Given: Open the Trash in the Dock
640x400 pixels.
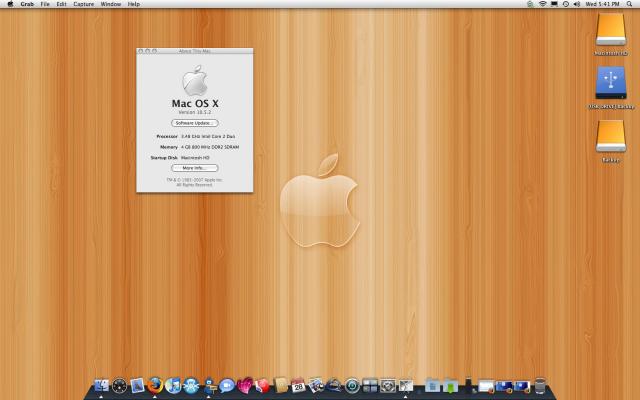Looking at the screenshot, I should [x=540, y=385].
